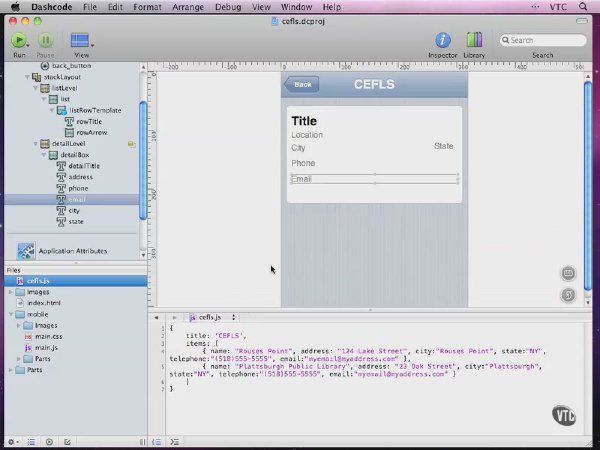
Task: Expand the Parts folder under mobile
Action: coord(19,359)
